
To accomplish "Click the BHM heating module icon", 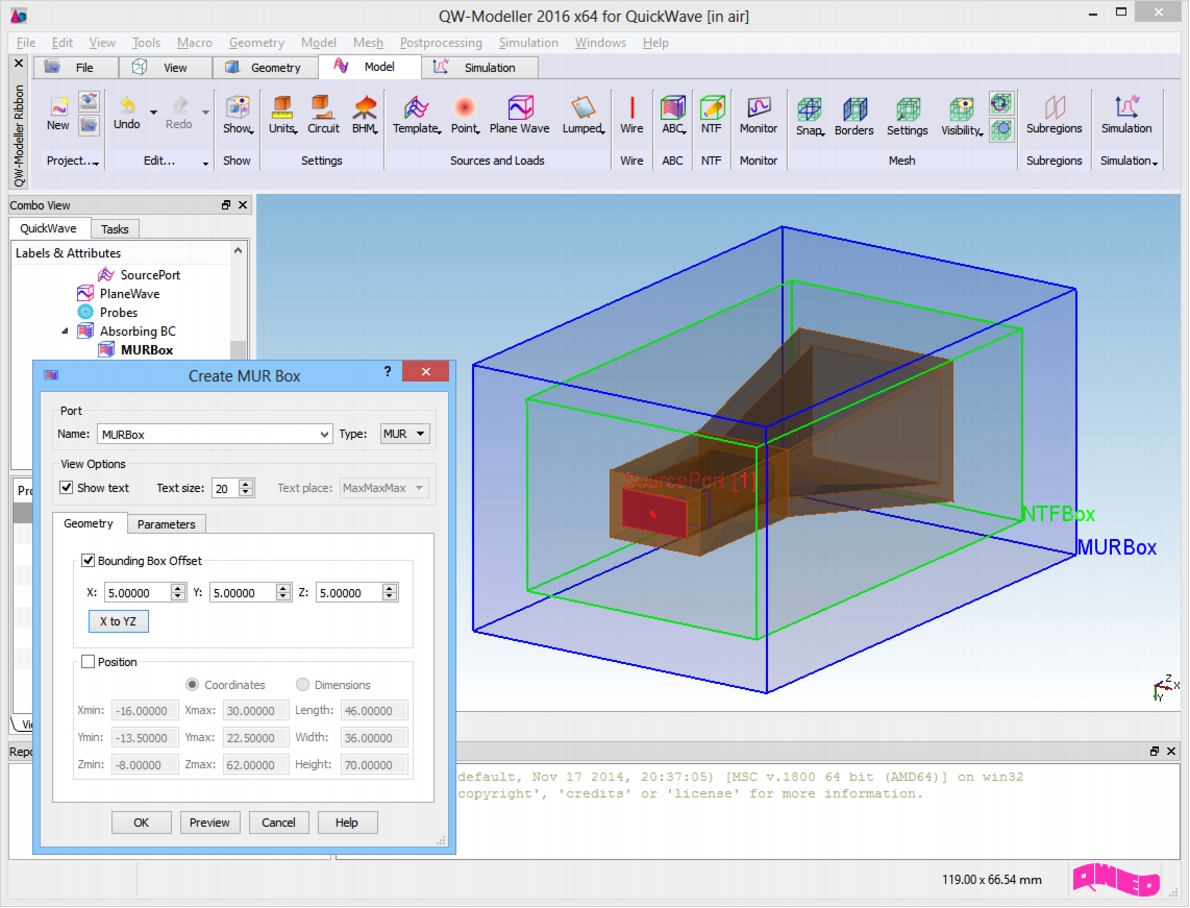I will click(x=365, y=106).
